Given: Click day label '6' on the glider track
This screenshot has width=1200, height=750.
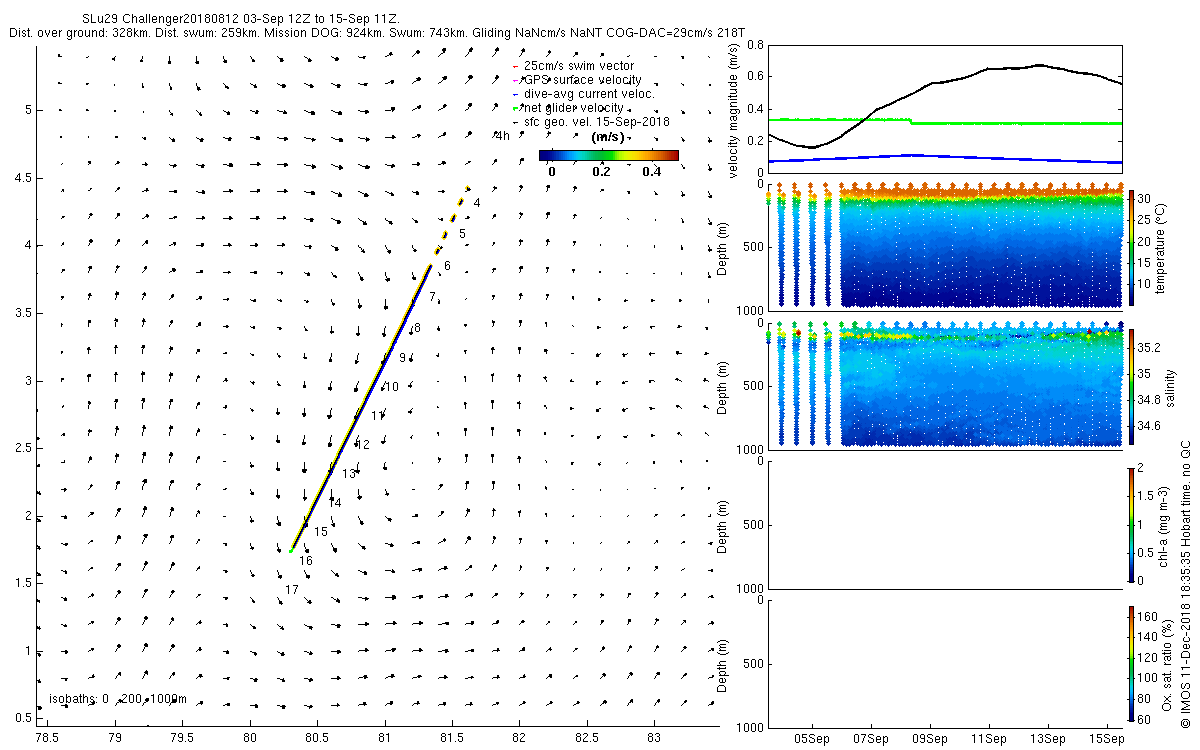Looking at the screenshot, I should tap(447, 266).
